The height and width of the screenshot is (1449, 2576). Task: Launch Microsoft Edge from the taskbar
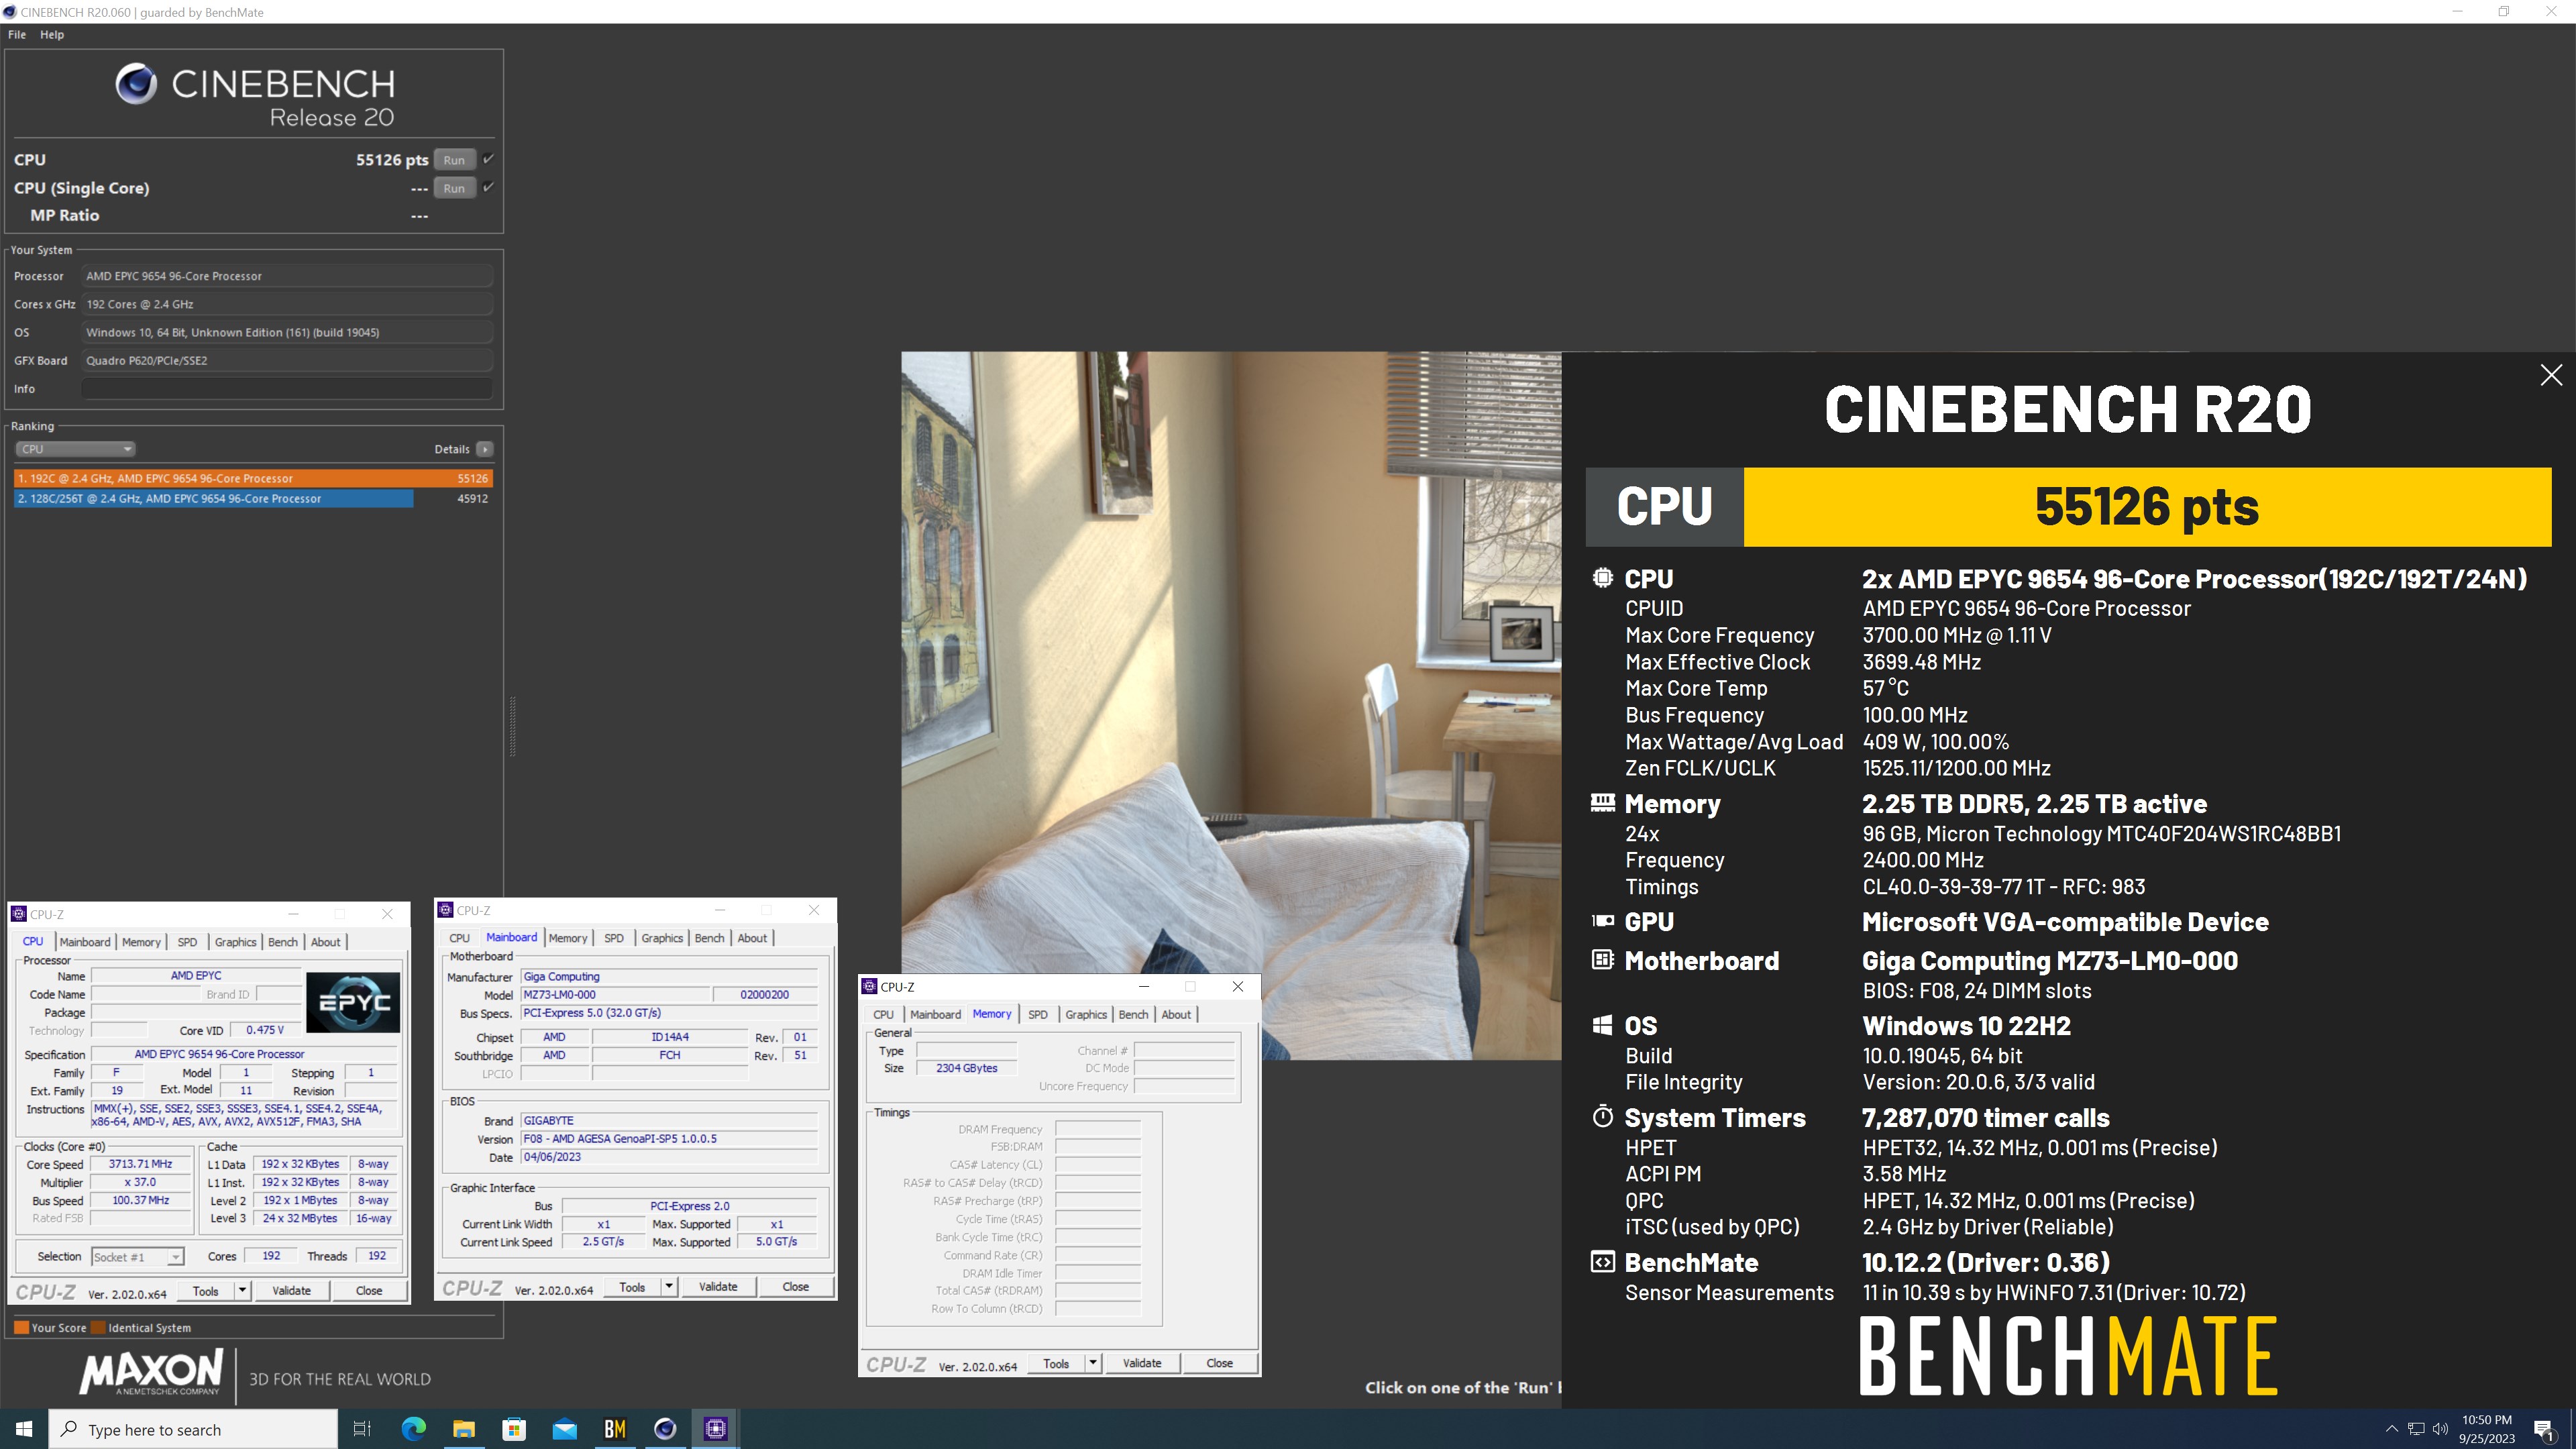[x=413, y=1429]
